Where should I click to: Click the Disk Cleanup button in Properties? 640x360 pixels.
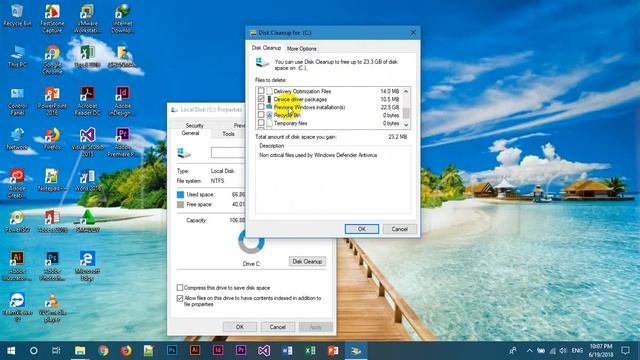pyautogui.click(x=307, y=262)
